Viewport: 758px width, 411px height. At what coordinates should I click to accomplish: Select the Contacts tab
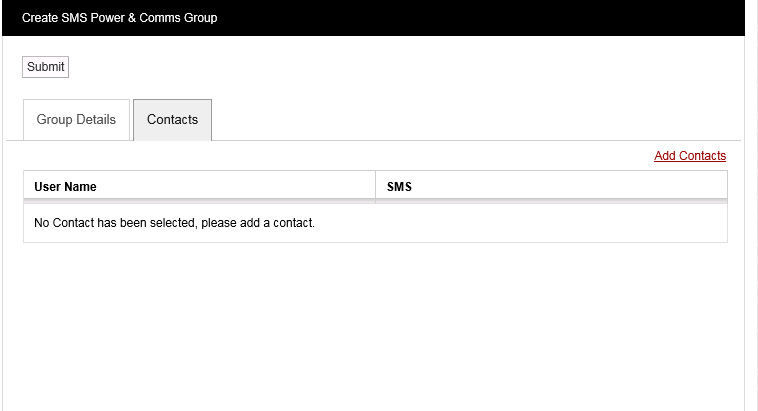point(172,120)
